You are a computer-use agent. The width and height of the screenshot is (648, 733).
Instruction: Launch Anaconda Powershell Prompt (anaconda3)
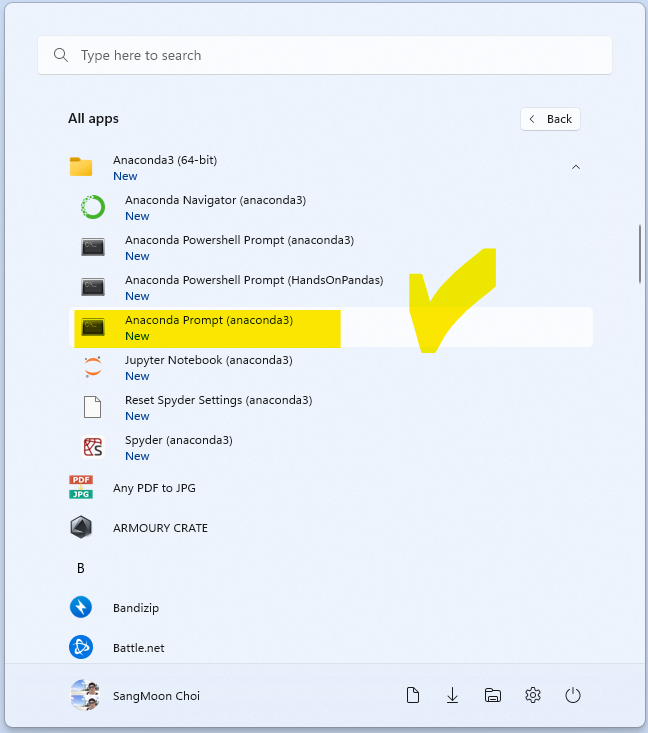pyautogui.click(x=331, y=247)
